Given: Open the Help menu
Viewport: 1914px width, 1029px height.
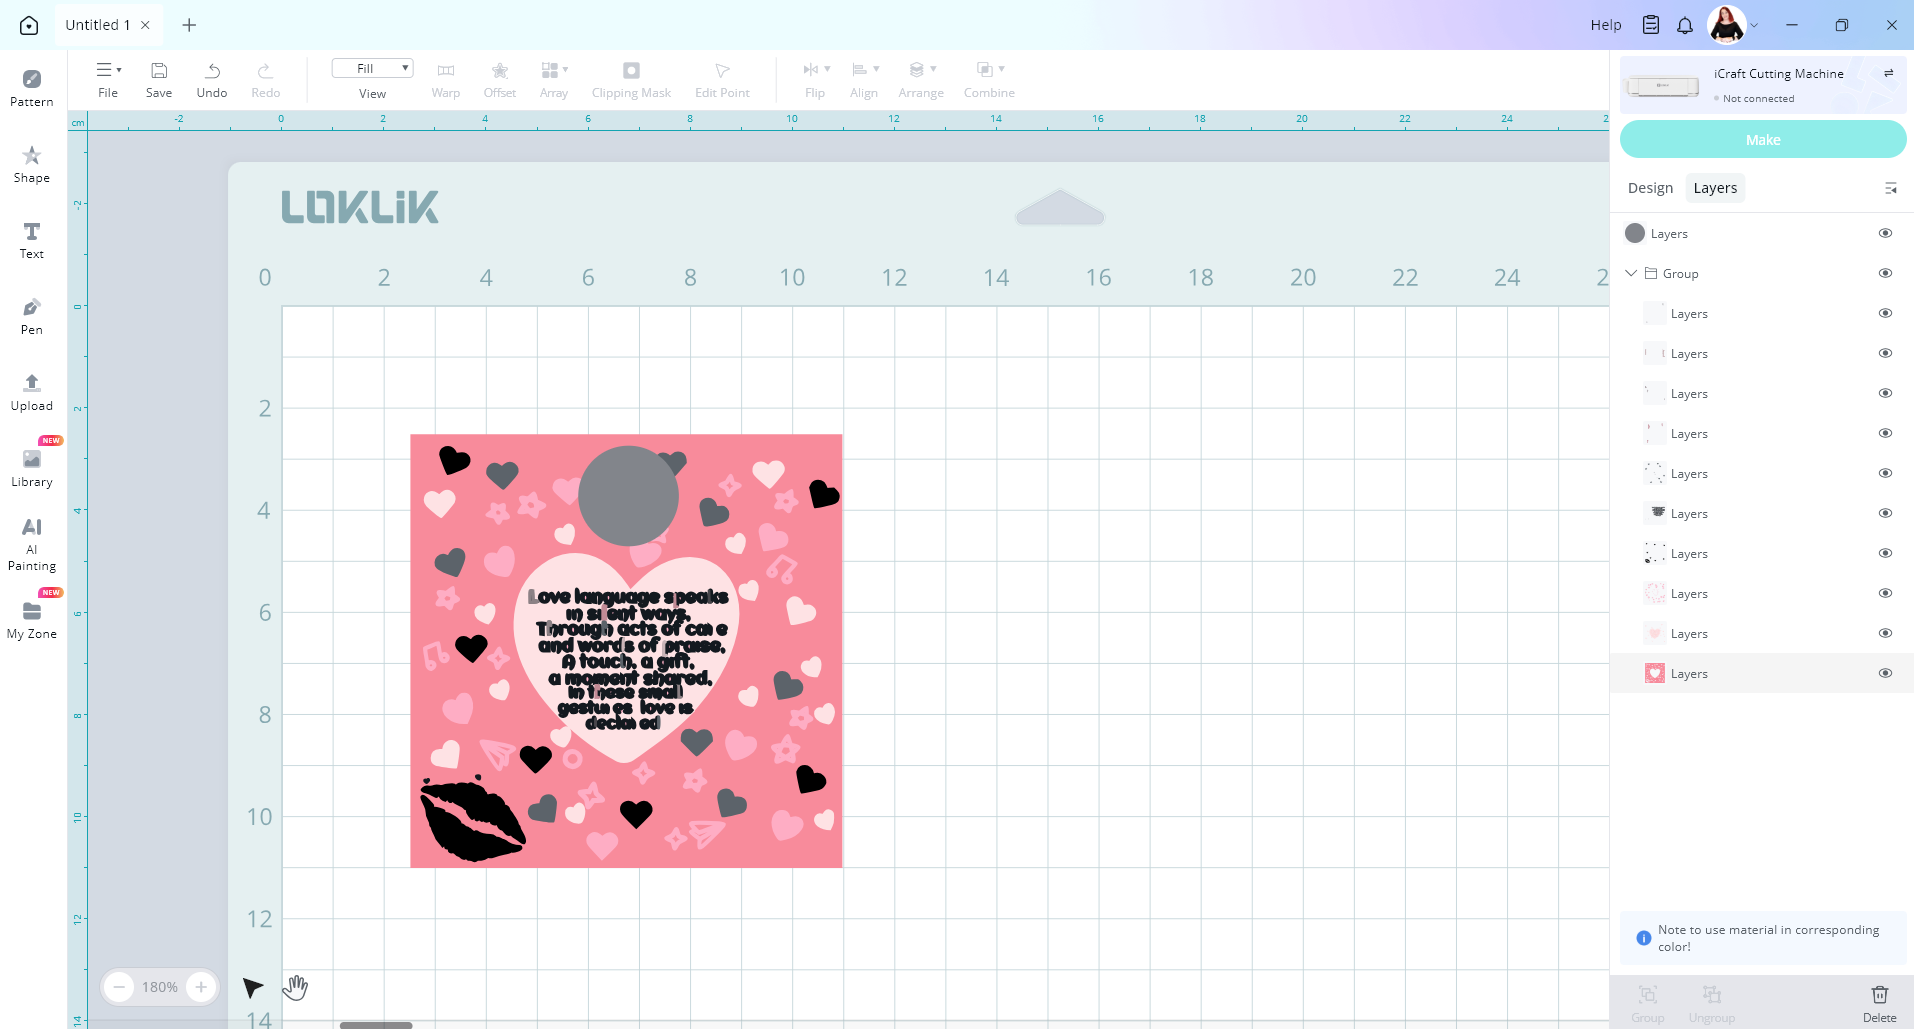Looking at the screenshot, I should (x=1605, y=25).
